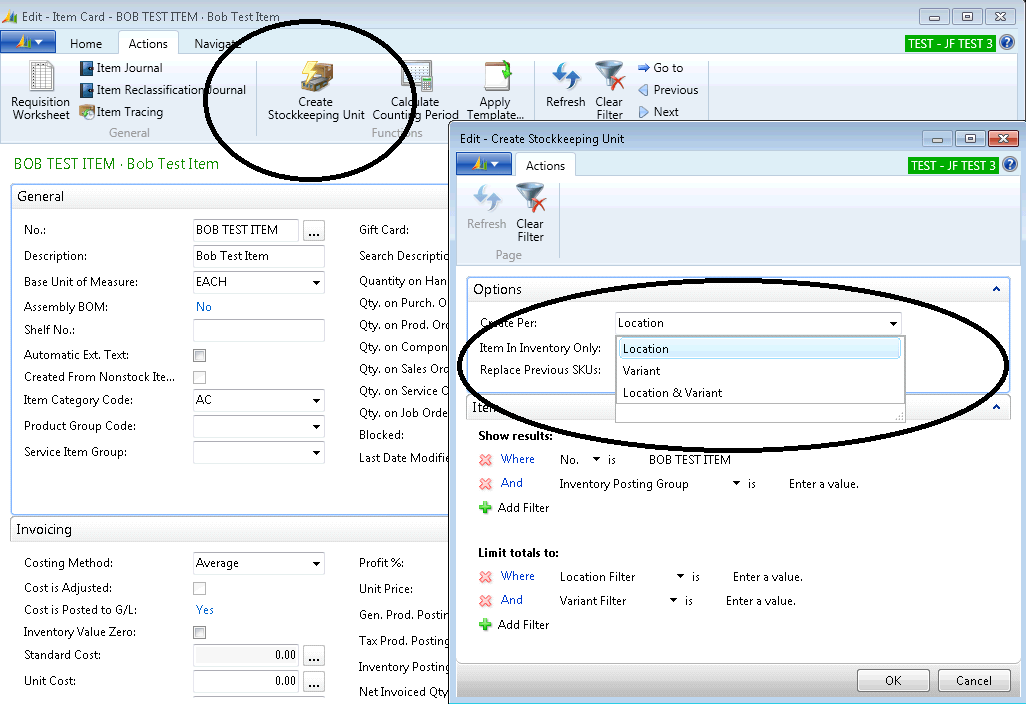This screenshot has width=1026, height=704.
Task: Click Enter a value for Variant Filter
Action: tap(760, 601)
